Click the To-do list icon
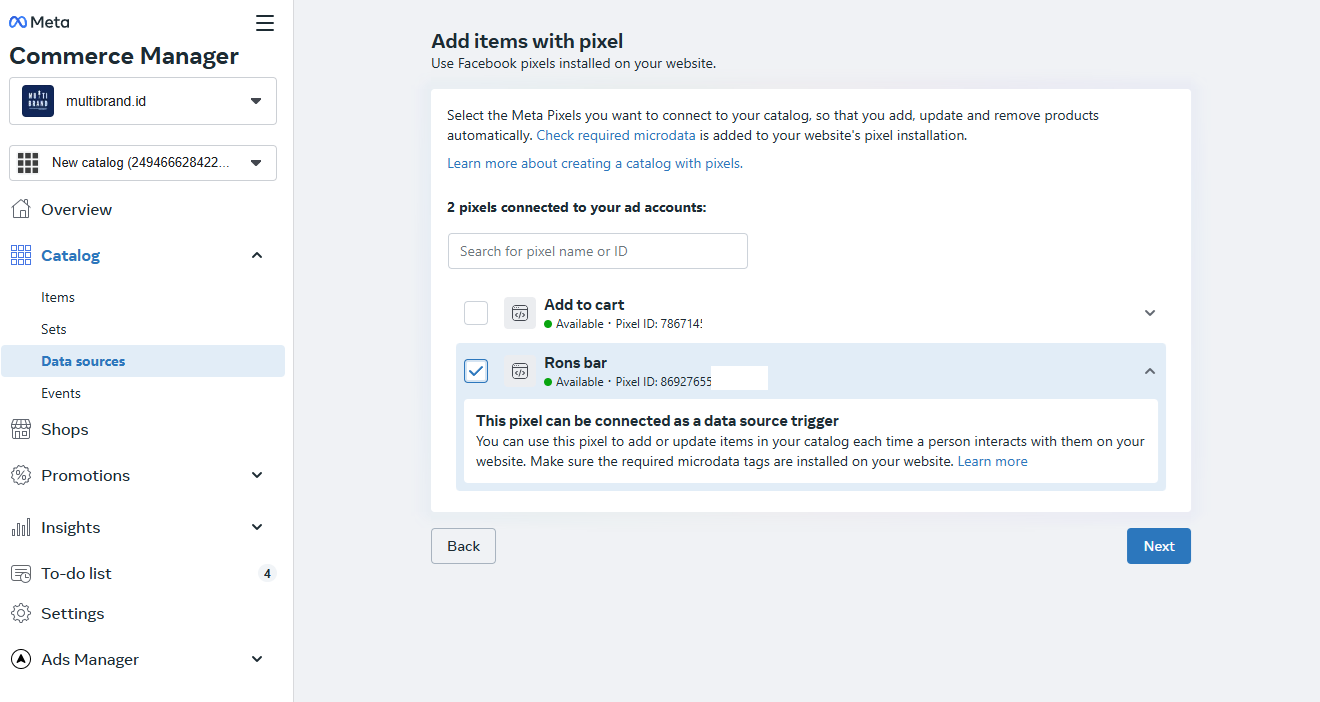The width and height of the screenshot is (1320, 702). (x=20, y=574)
